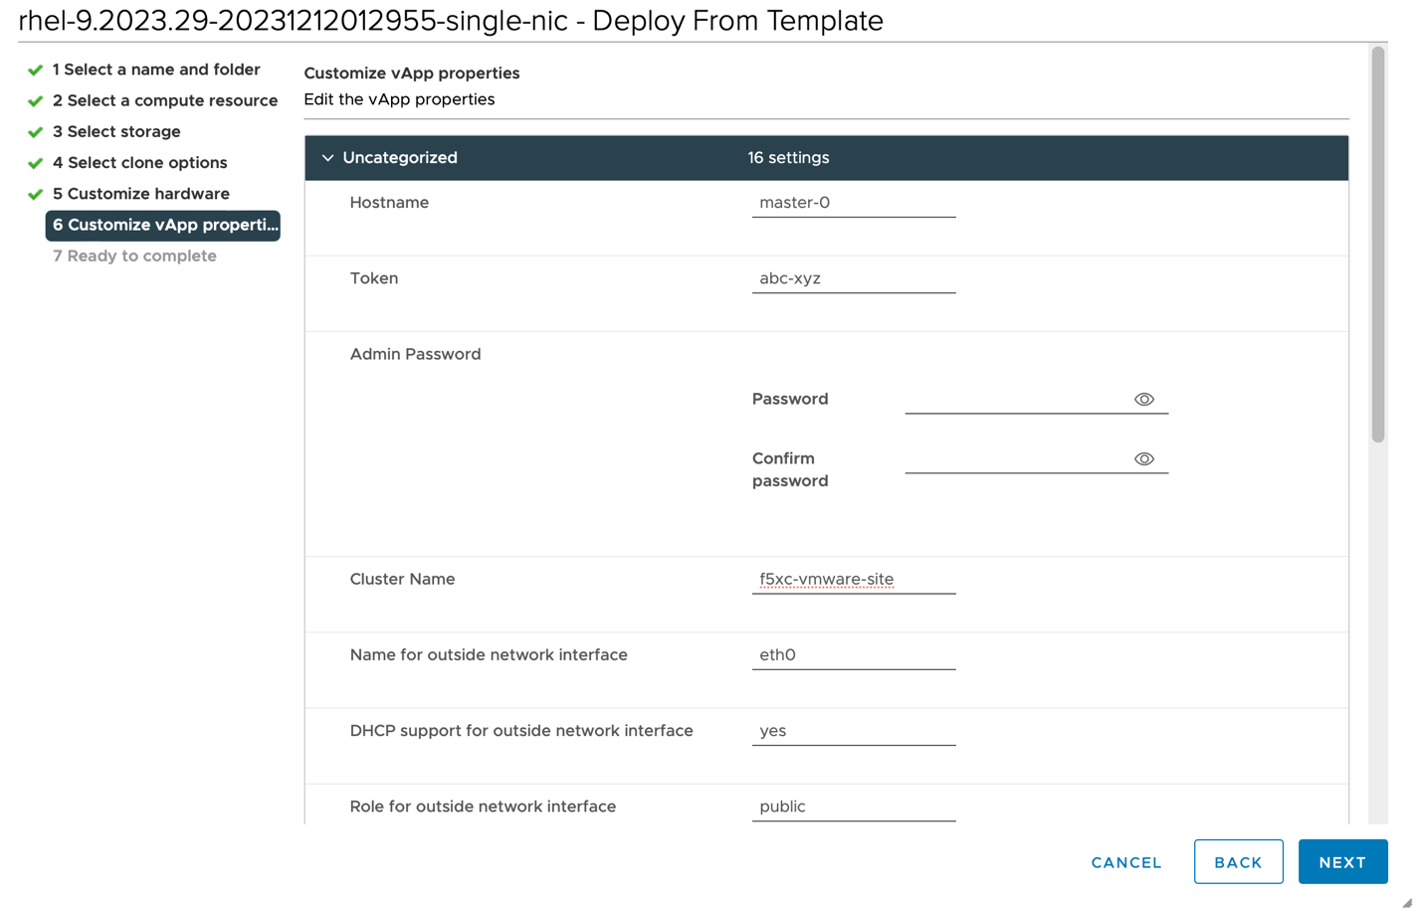Click the checkmark next to Select a name and folder
This screenshot has height=914, width=1420.
(x=34, y=71)
